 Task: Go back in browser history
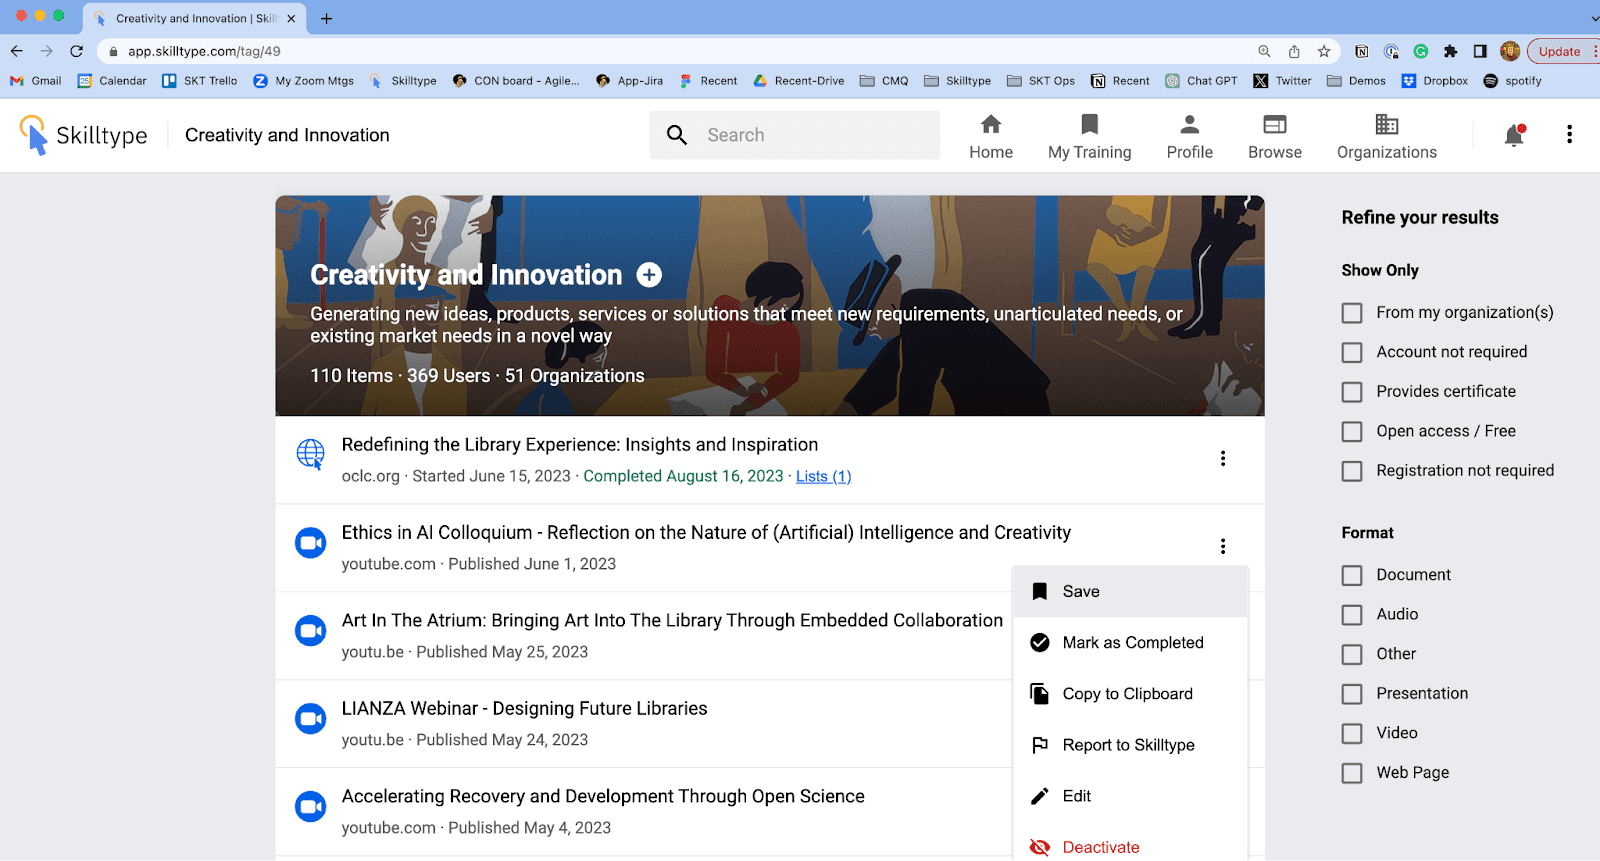[16, 51]
